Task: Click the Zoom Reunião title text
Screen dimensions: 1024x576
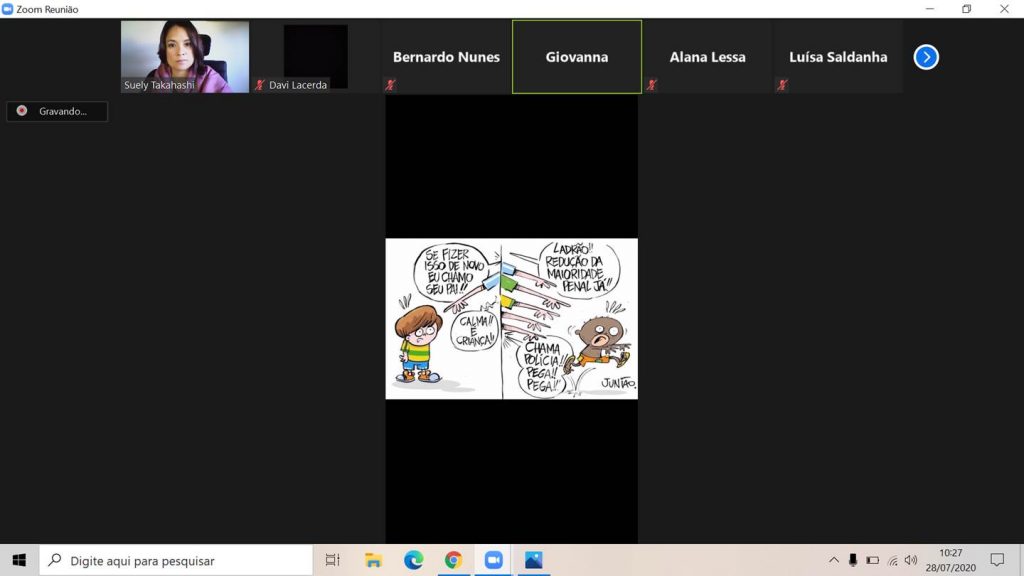Action: pyautogui.click(x=47, y=9)
